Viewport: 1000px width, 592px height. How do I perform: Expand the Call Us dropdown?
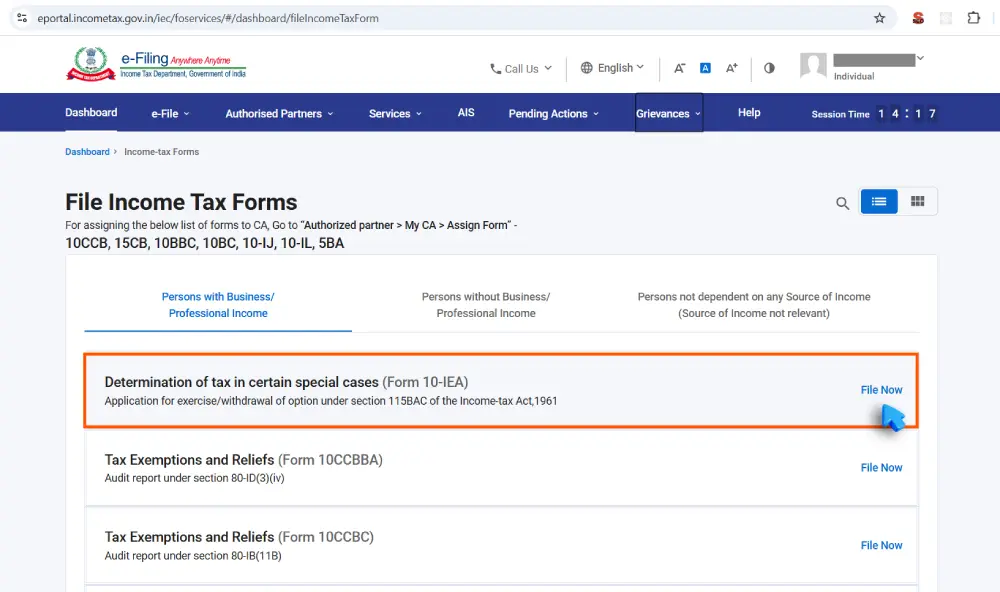click(x=520, y=69)
